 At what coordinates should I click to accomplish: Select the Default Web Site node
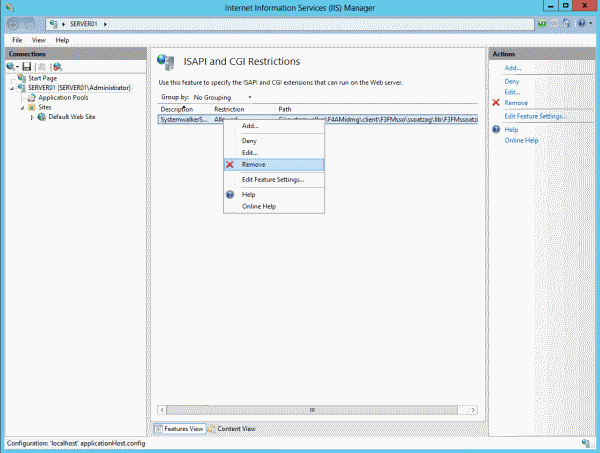[72, 117]
